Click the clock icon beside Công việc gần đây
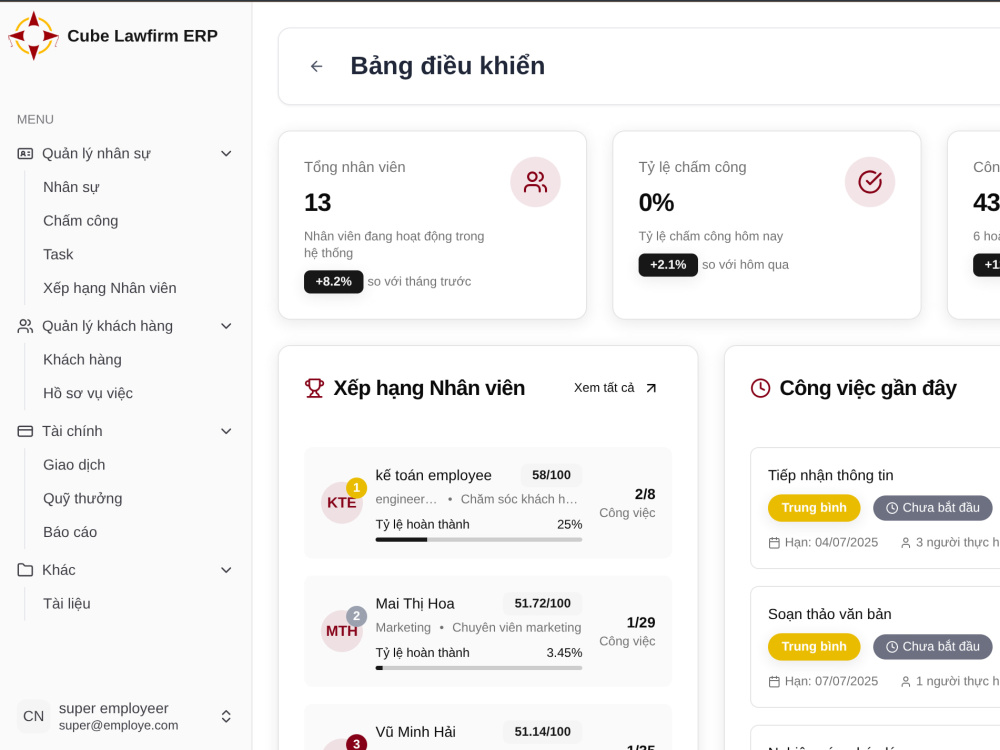Viewport: 1000px width, 750px height. coord(760,388)
